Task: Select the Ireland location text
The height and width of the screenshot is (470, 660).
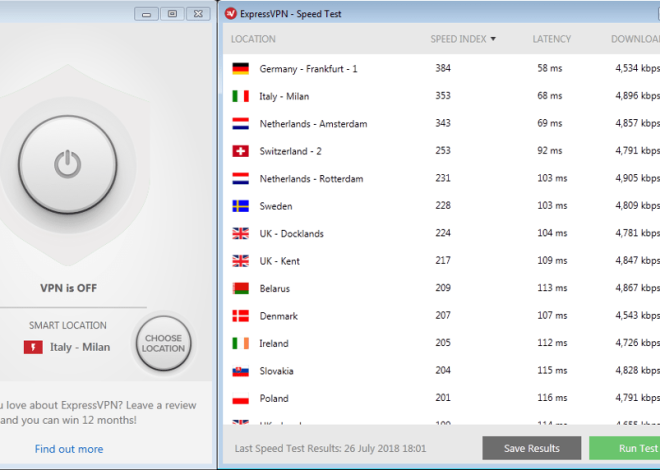Action: 274,343
